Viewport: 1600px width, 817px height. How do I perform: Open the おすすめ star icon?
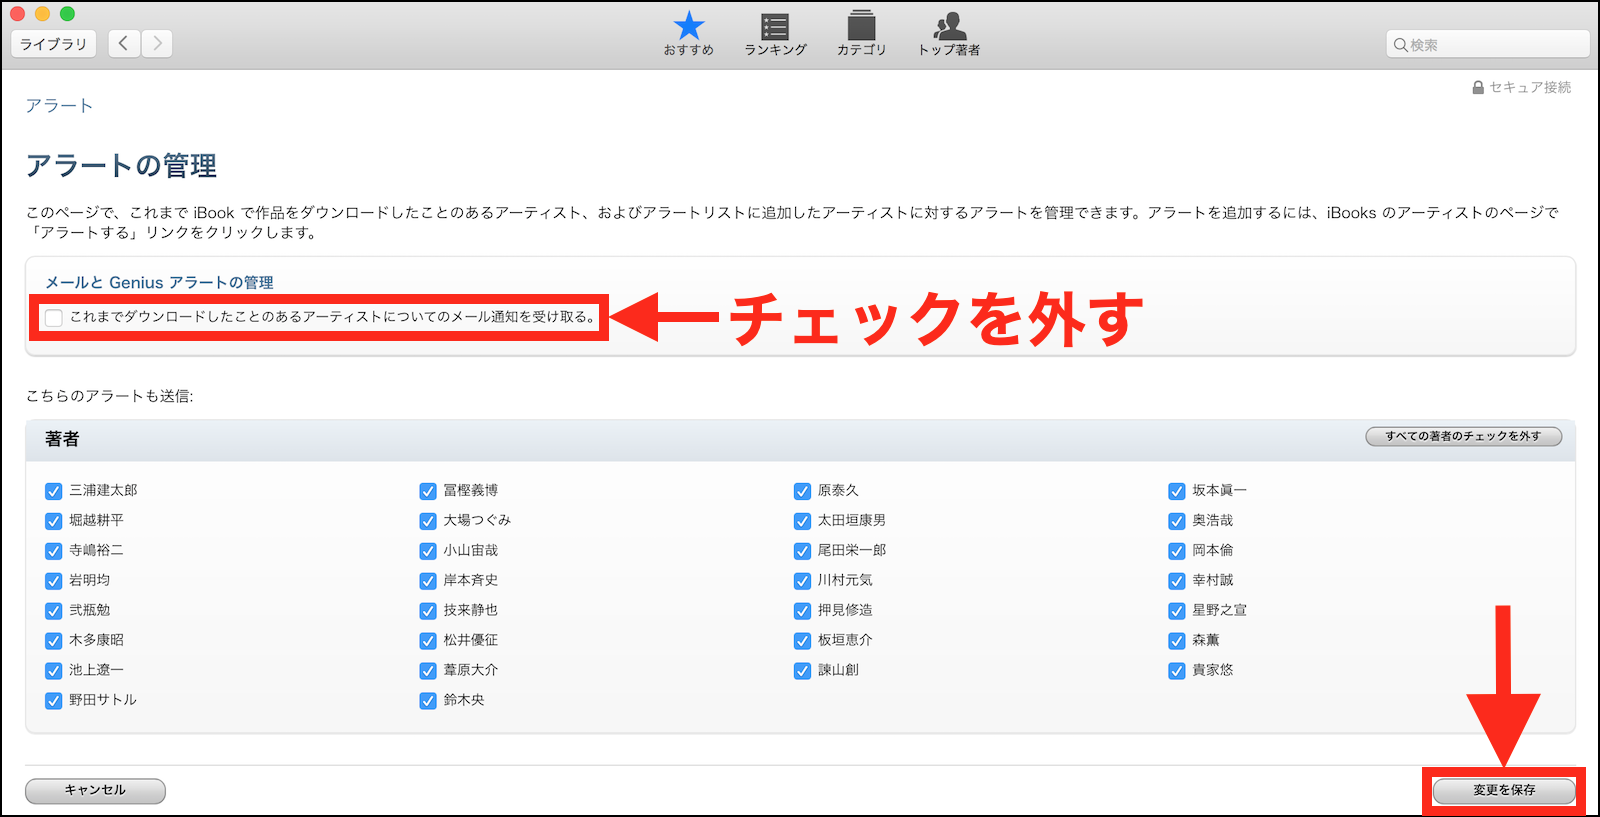tap(689, 27)
